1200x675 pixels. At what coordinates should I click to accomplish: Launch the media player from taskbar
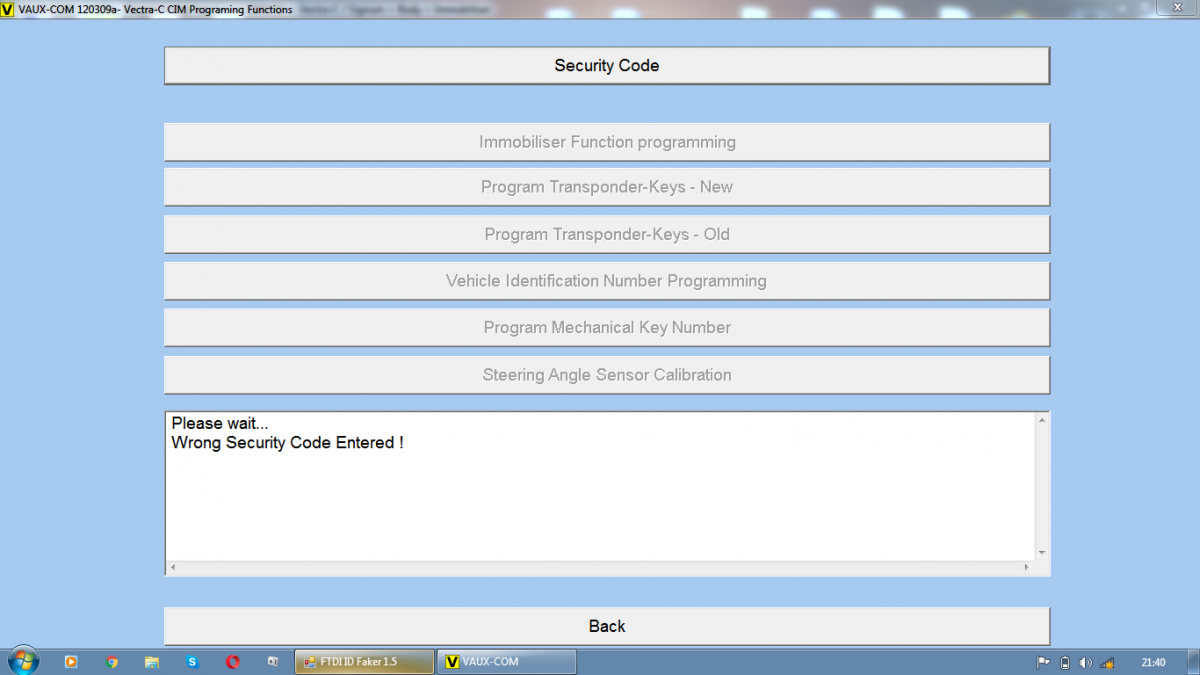coord(71,662)
